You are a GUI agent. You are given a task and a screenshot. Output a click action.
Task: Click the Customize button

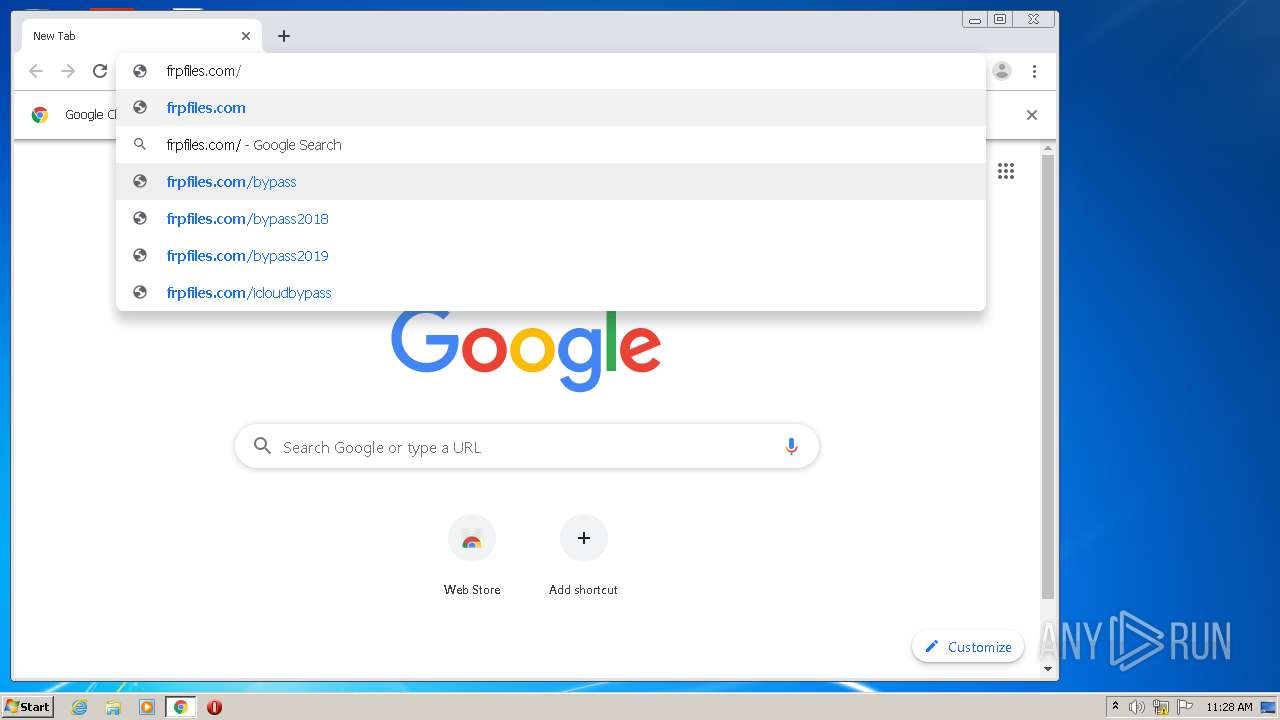968,647
